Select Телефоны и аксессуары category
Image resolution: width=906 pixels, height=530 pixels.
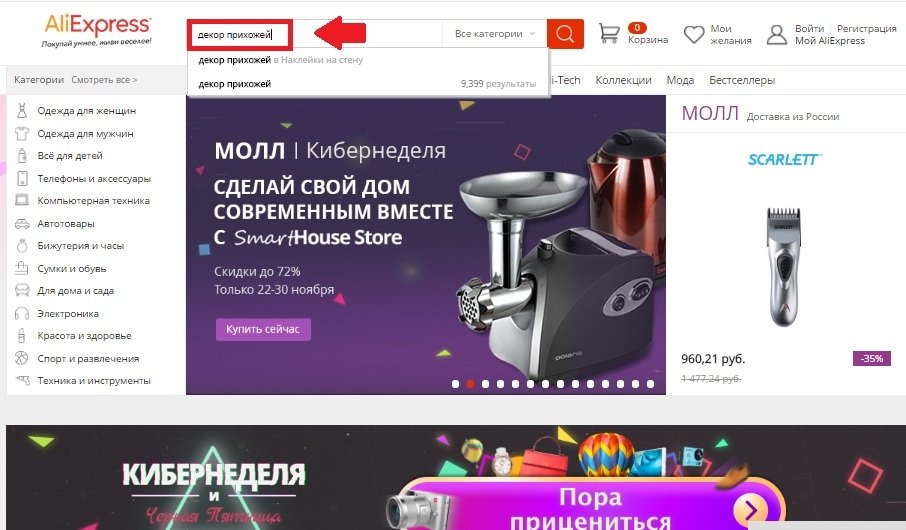coord(94,179)
